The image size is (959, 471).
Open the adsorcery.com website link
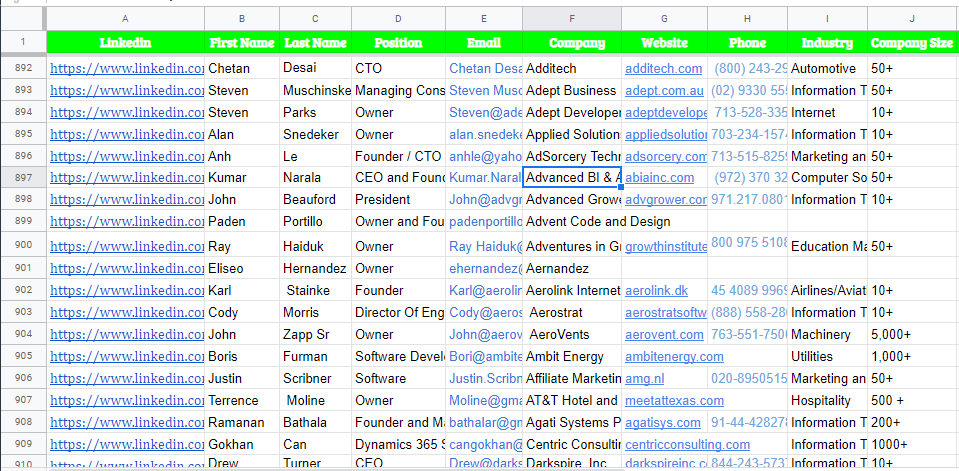pyautogui.click(x=666, y=156)
